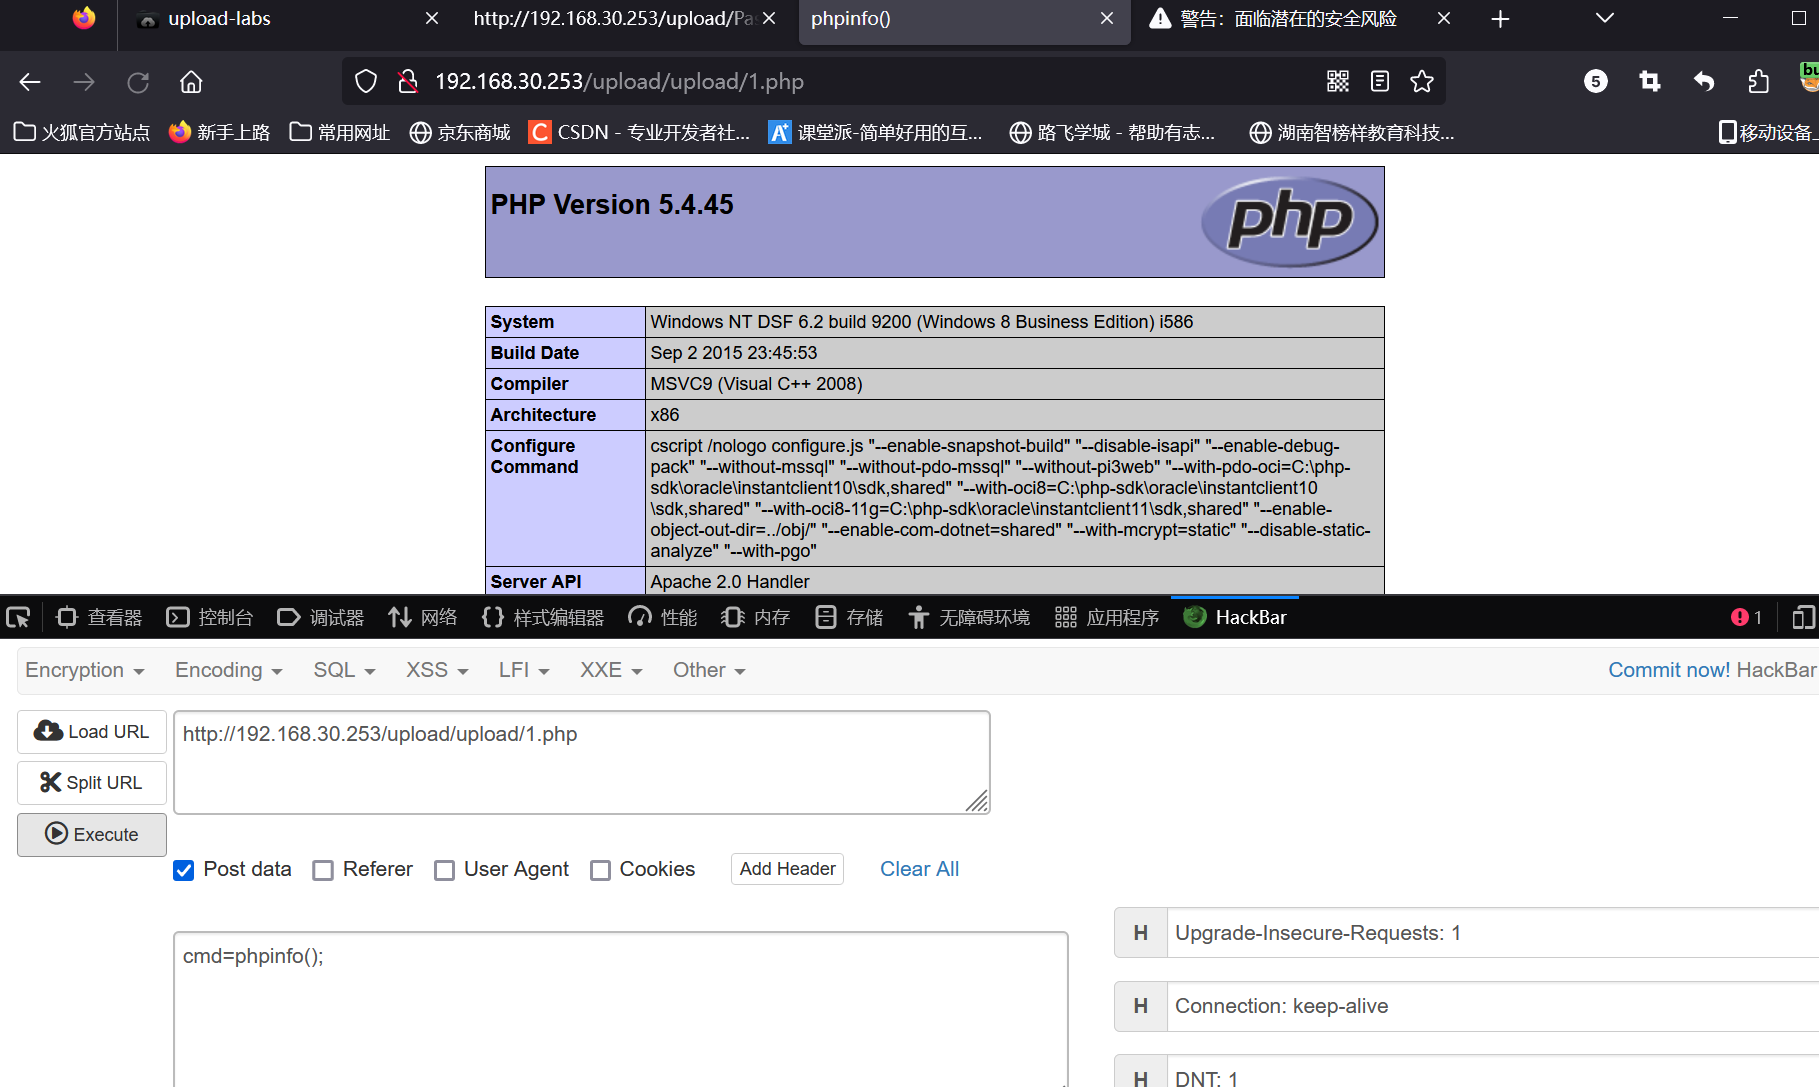Expand the Encoding dropdown
The width and height of the screenshot is (1819, 1087).
point(228,671)
